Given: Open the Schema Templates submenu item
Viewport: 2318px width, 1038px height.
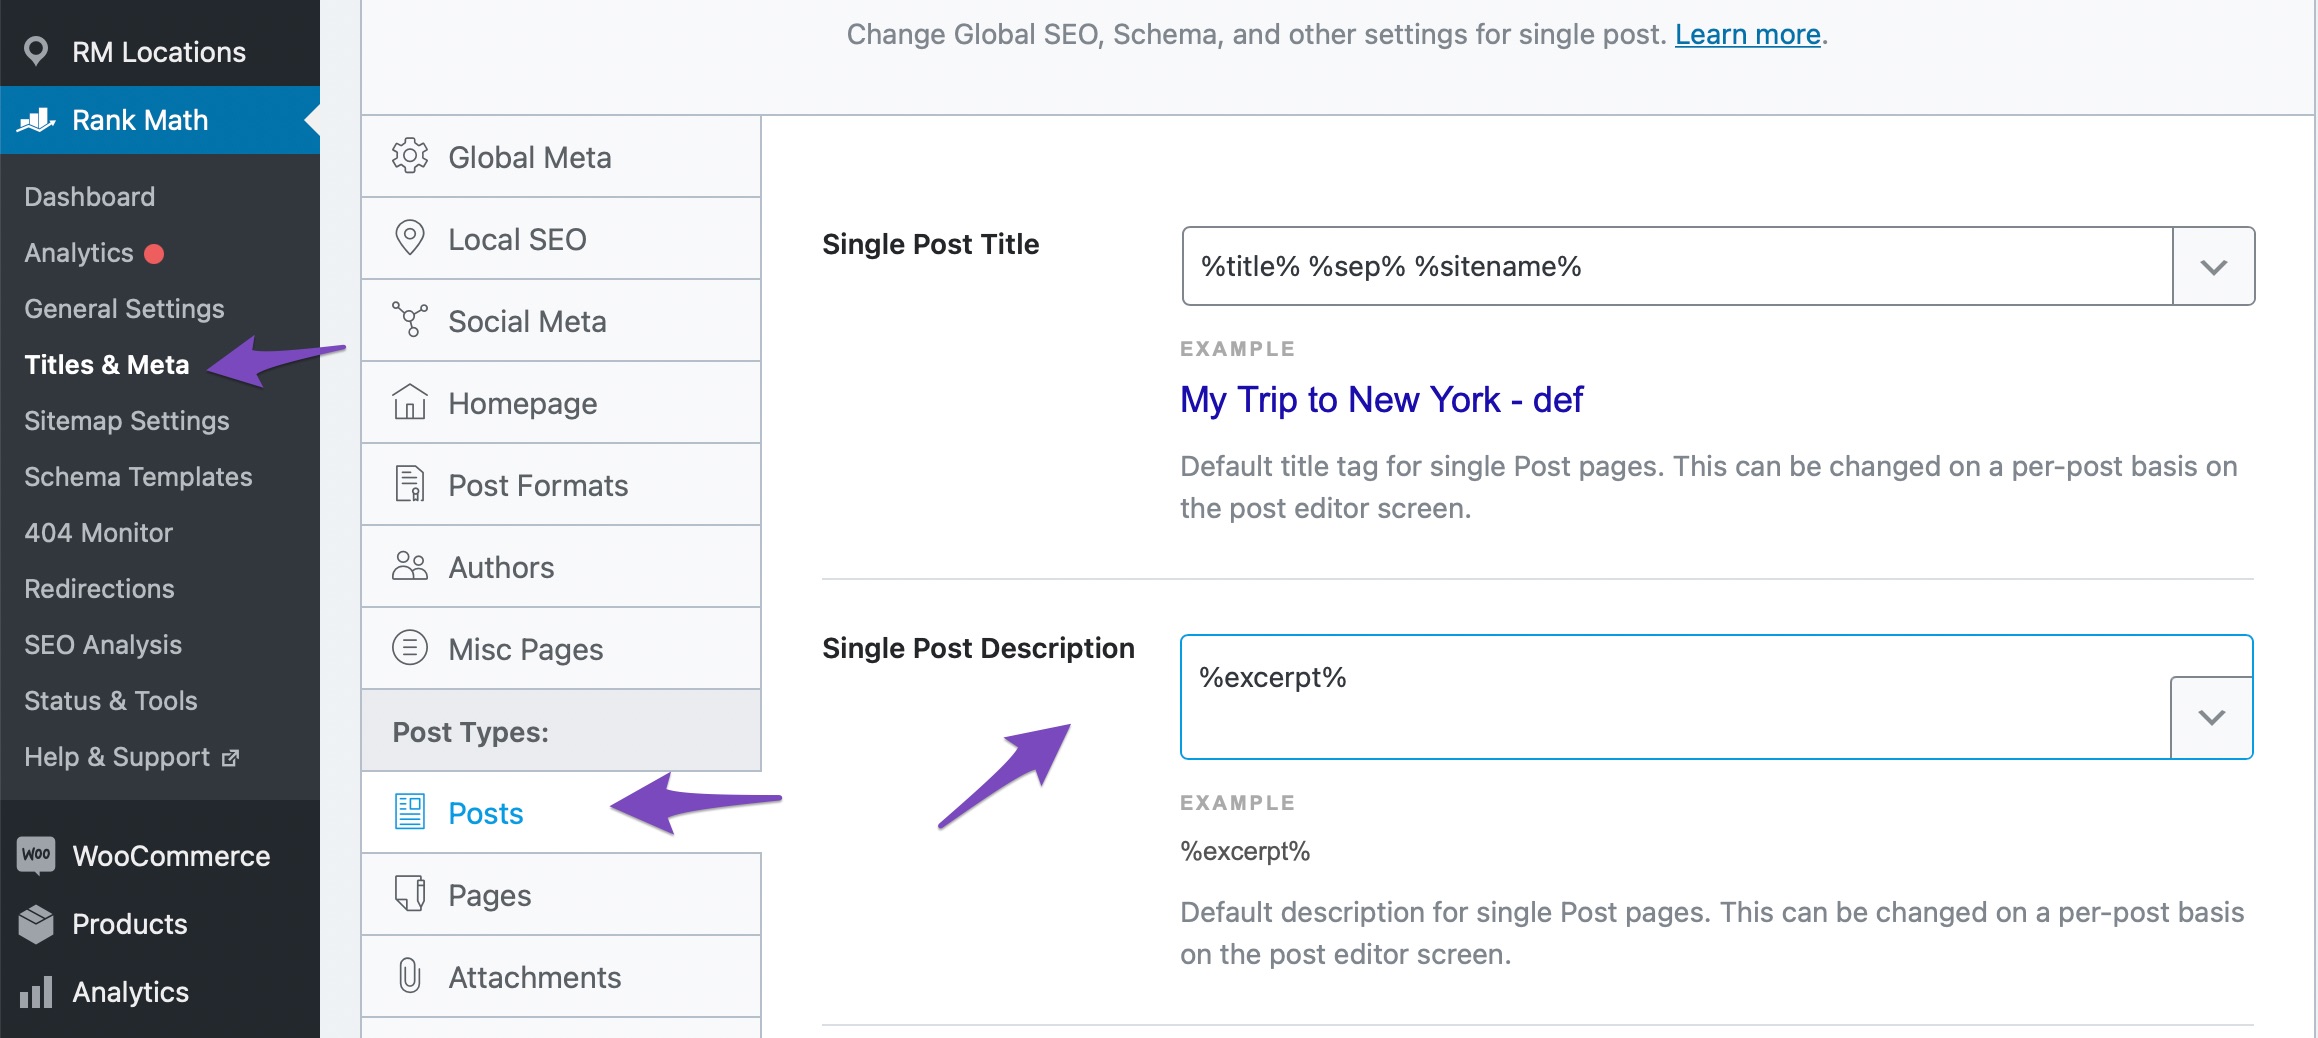Looking at the screenshot, I should coord(138,477).
